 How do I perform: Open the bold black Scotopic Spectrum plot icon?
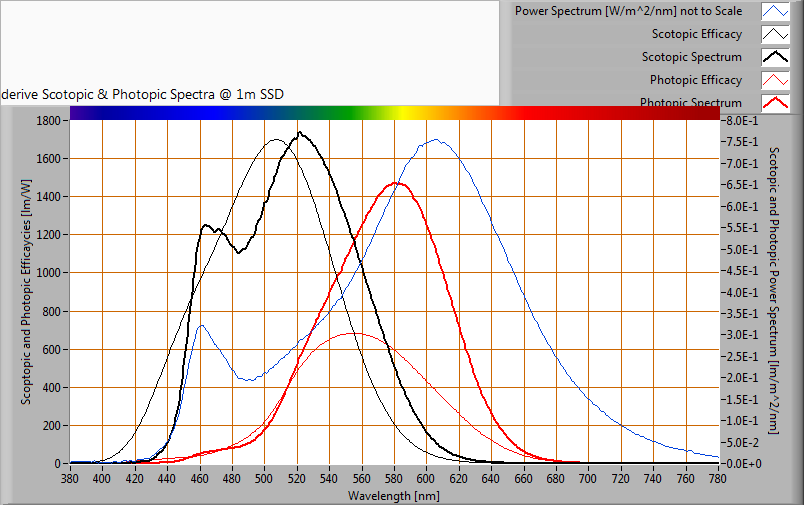click(x=775, y=57)
